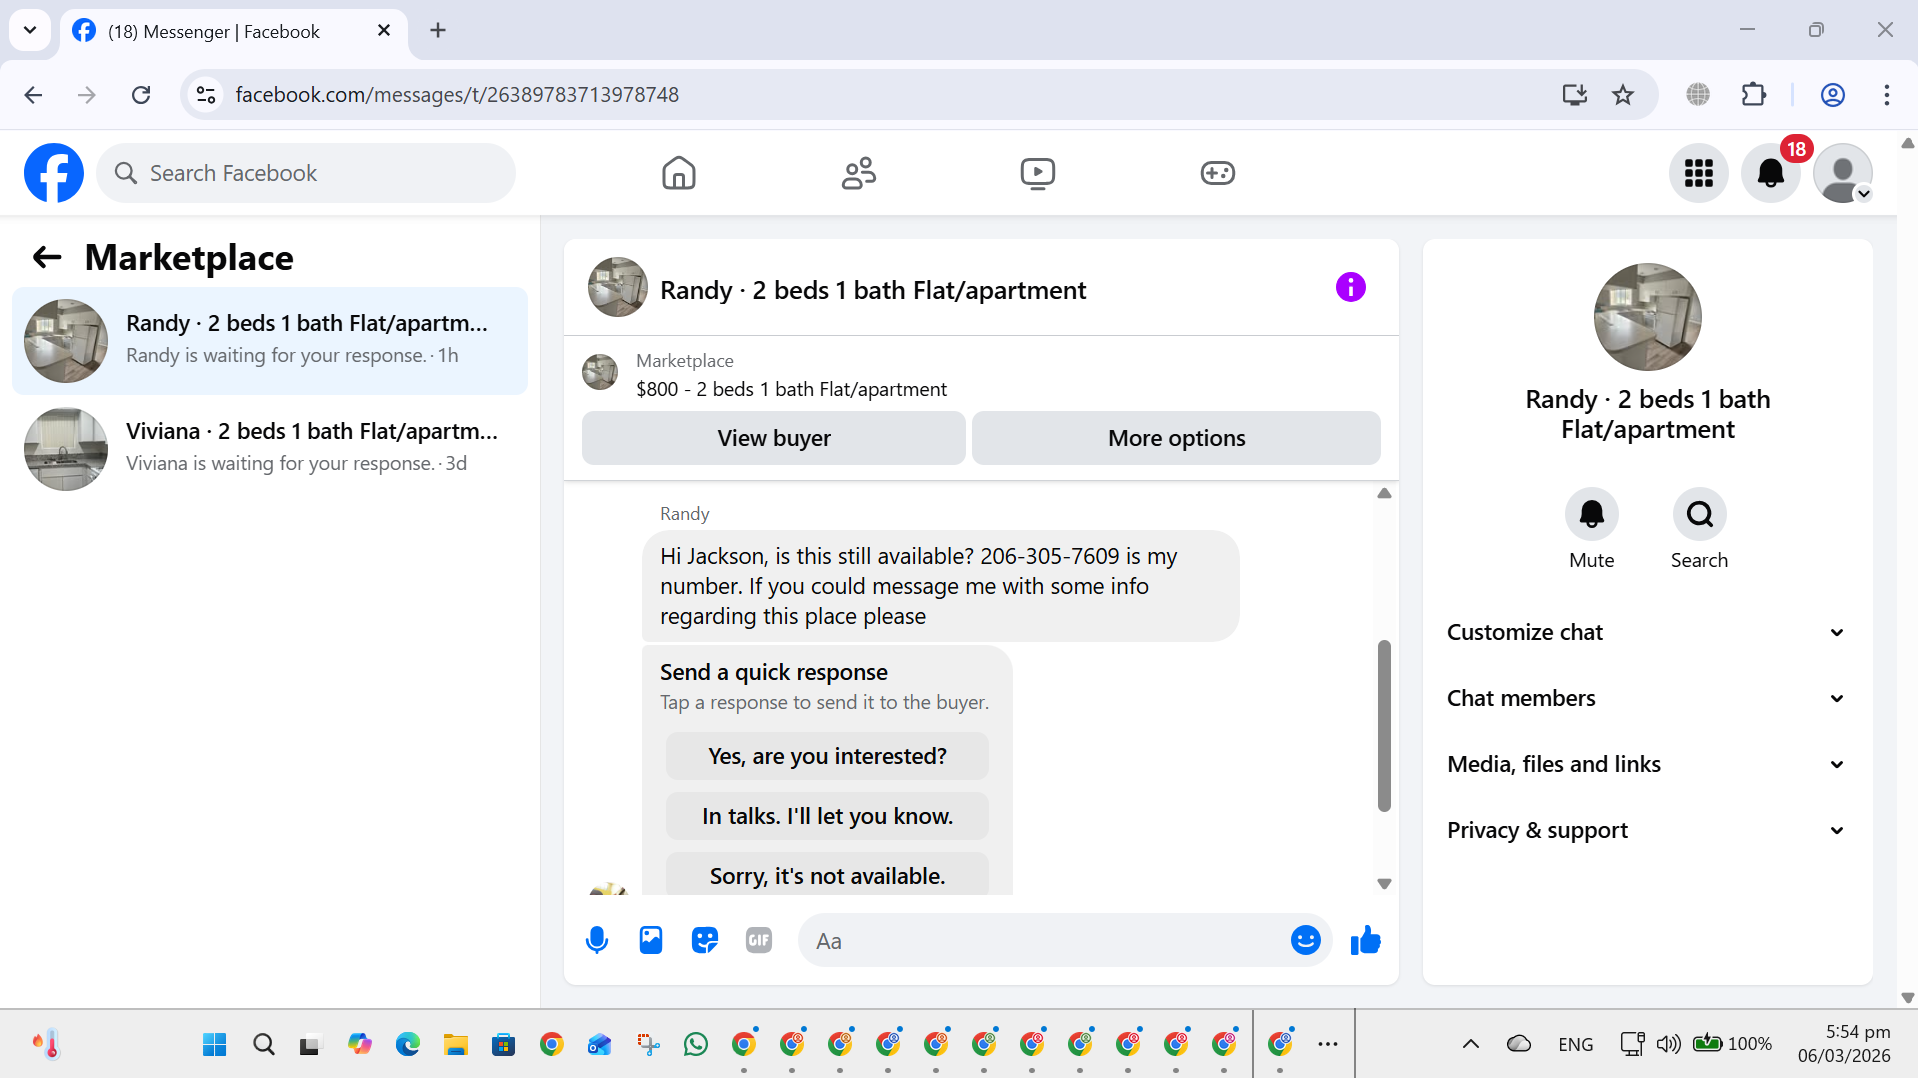Expand Customize chat section

1646,633
